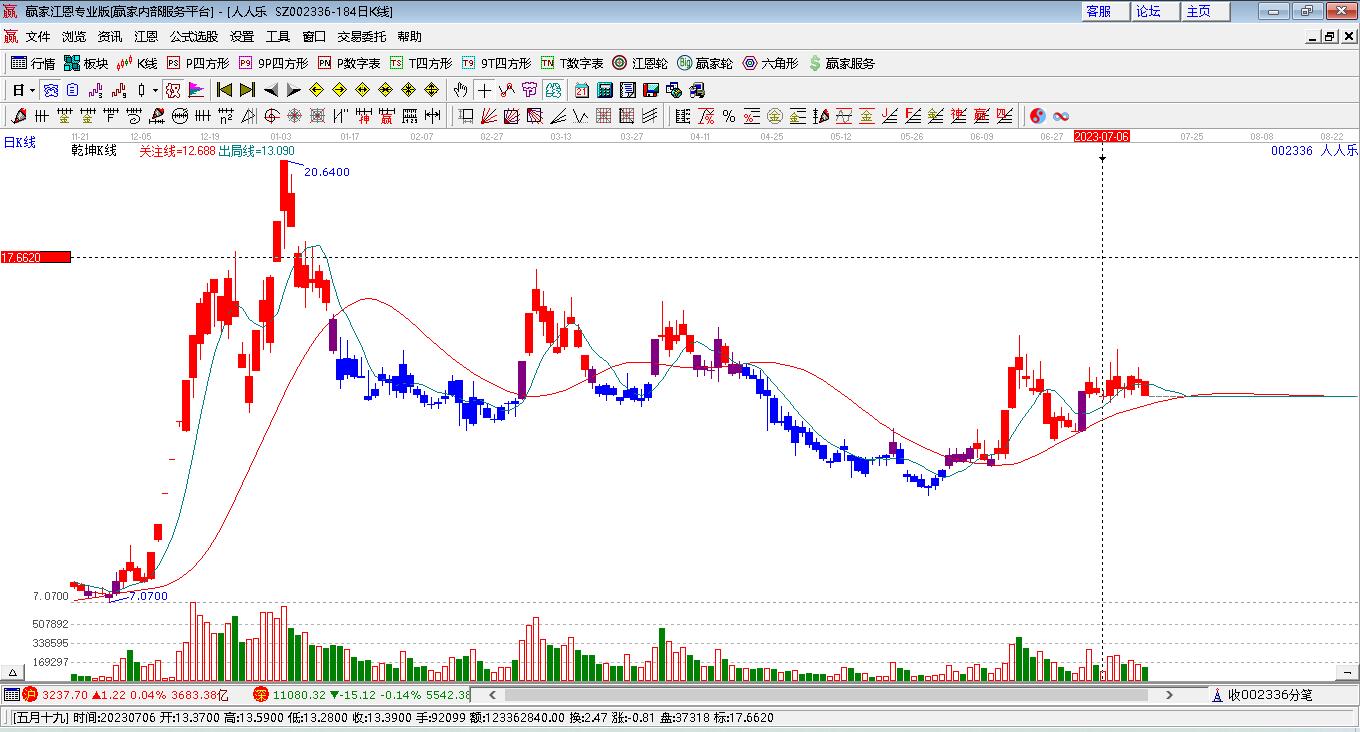Jump to first bar arrow icon
Viewport: 1360px width, 732px height.
pyautogui.click(x=225, y=90)
